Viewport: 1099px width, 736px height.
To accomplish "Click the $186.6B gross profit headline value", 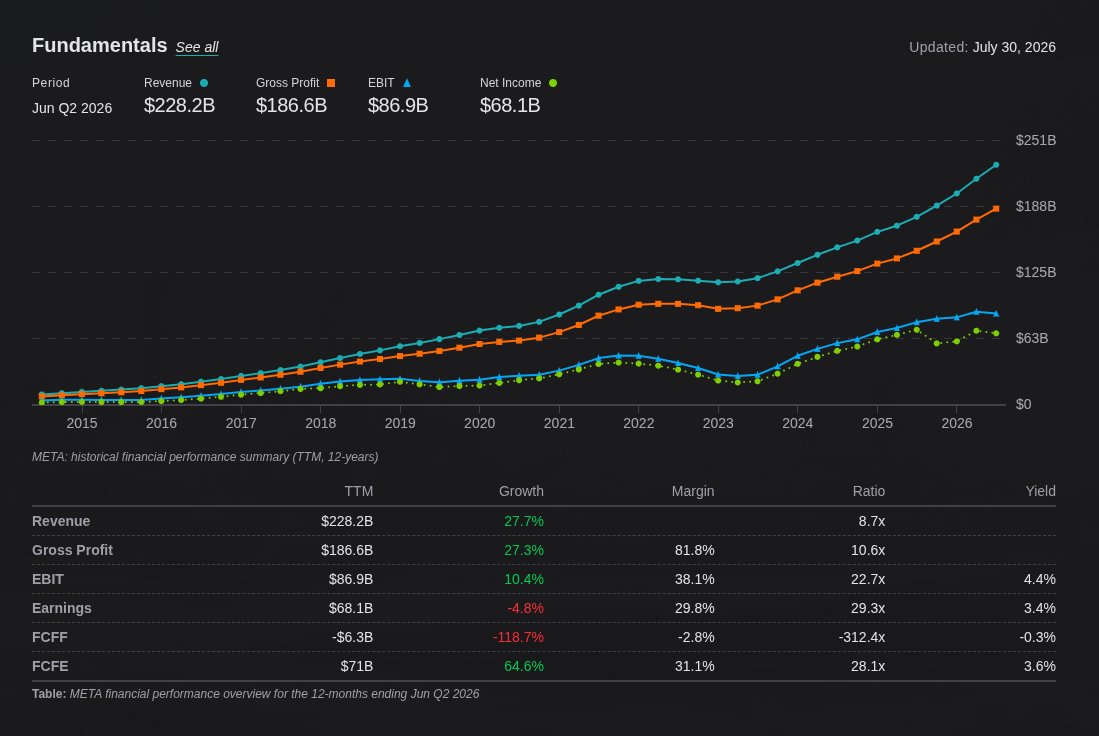I will point(292,105).
